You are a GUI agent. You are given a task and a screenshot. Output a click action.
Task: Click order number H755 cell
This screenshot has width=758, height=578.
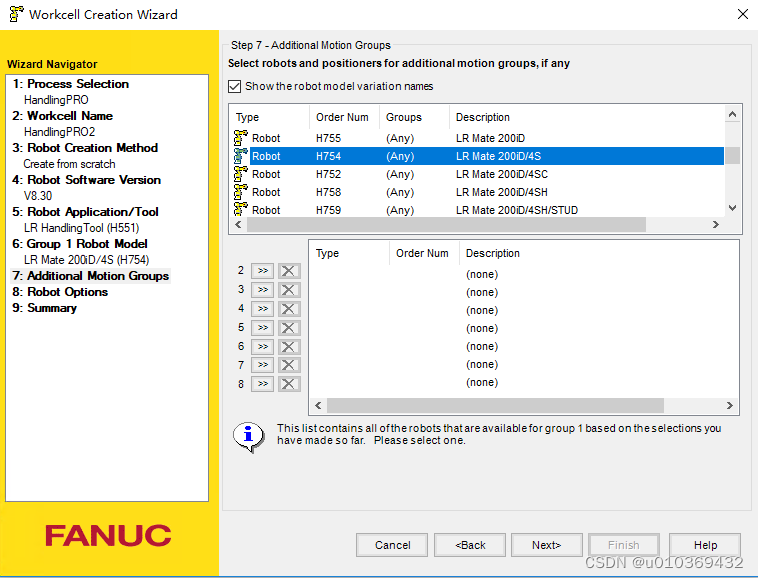(328, 138)
